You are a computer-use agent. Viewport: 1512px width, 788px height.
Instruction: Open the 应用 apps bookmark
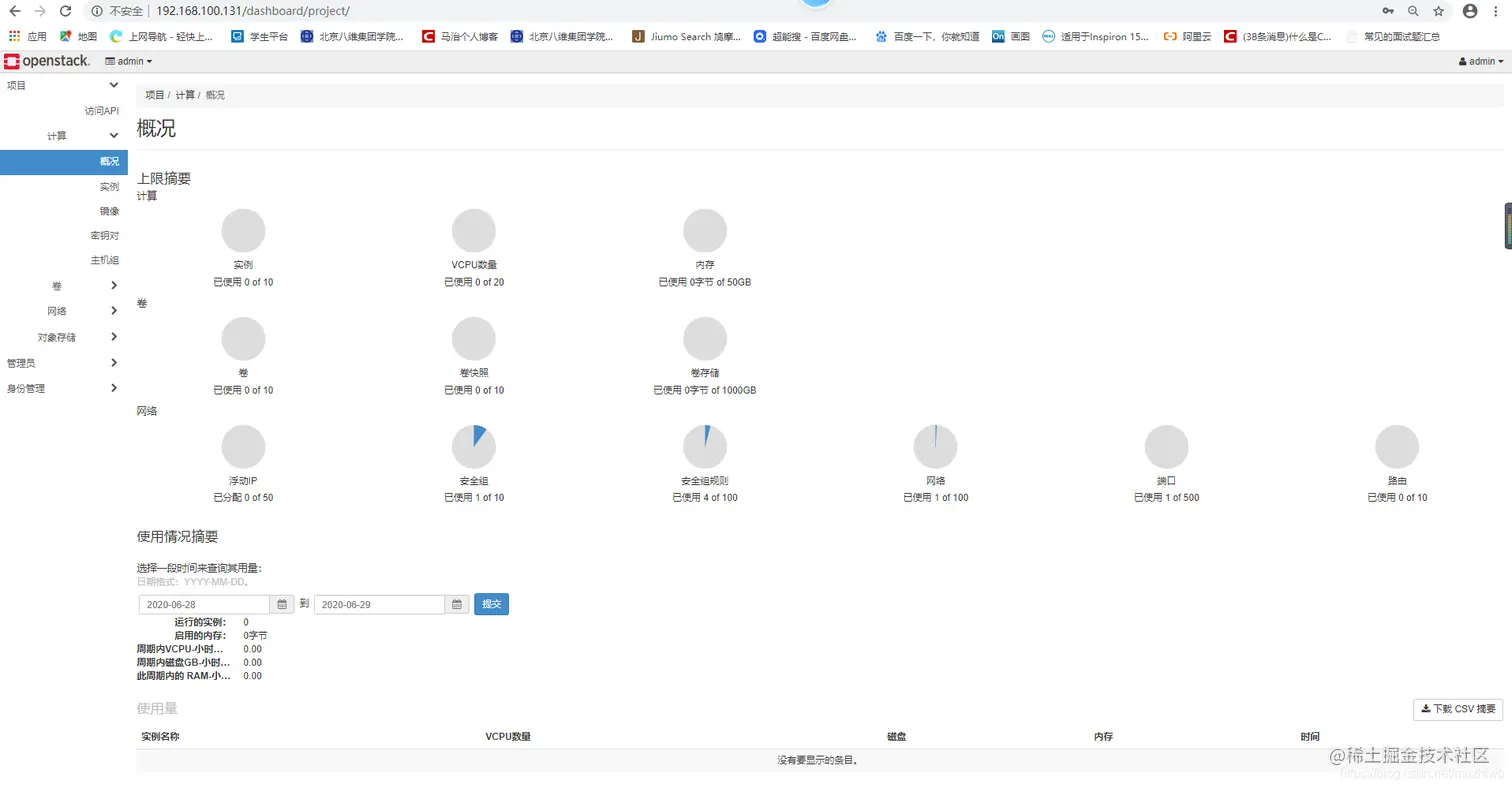(28, 36)
